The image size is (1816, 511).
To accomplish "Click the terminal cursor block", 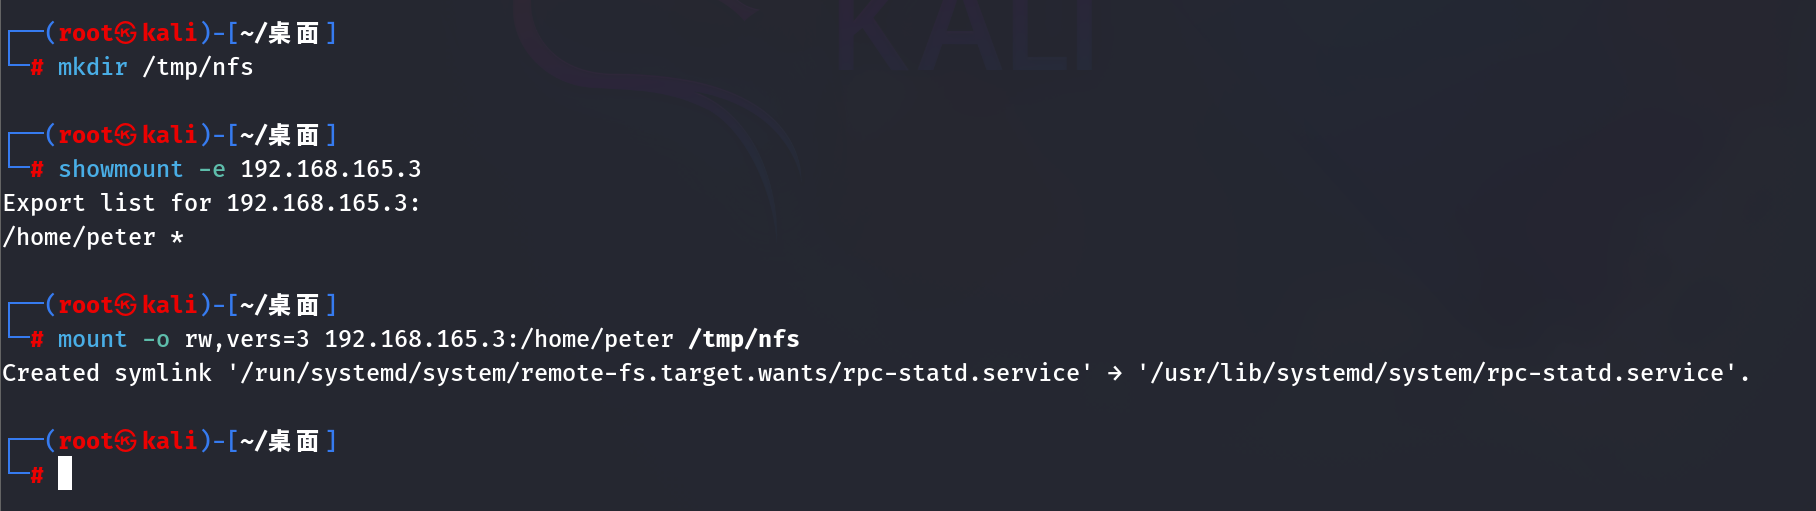I will point(65,473).
